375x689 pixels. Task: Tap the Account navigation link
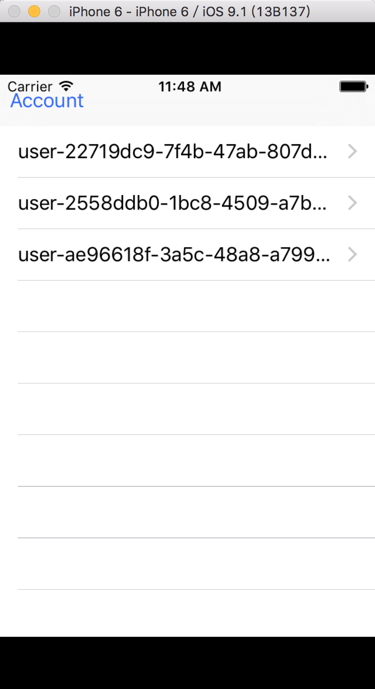[47, 101]
